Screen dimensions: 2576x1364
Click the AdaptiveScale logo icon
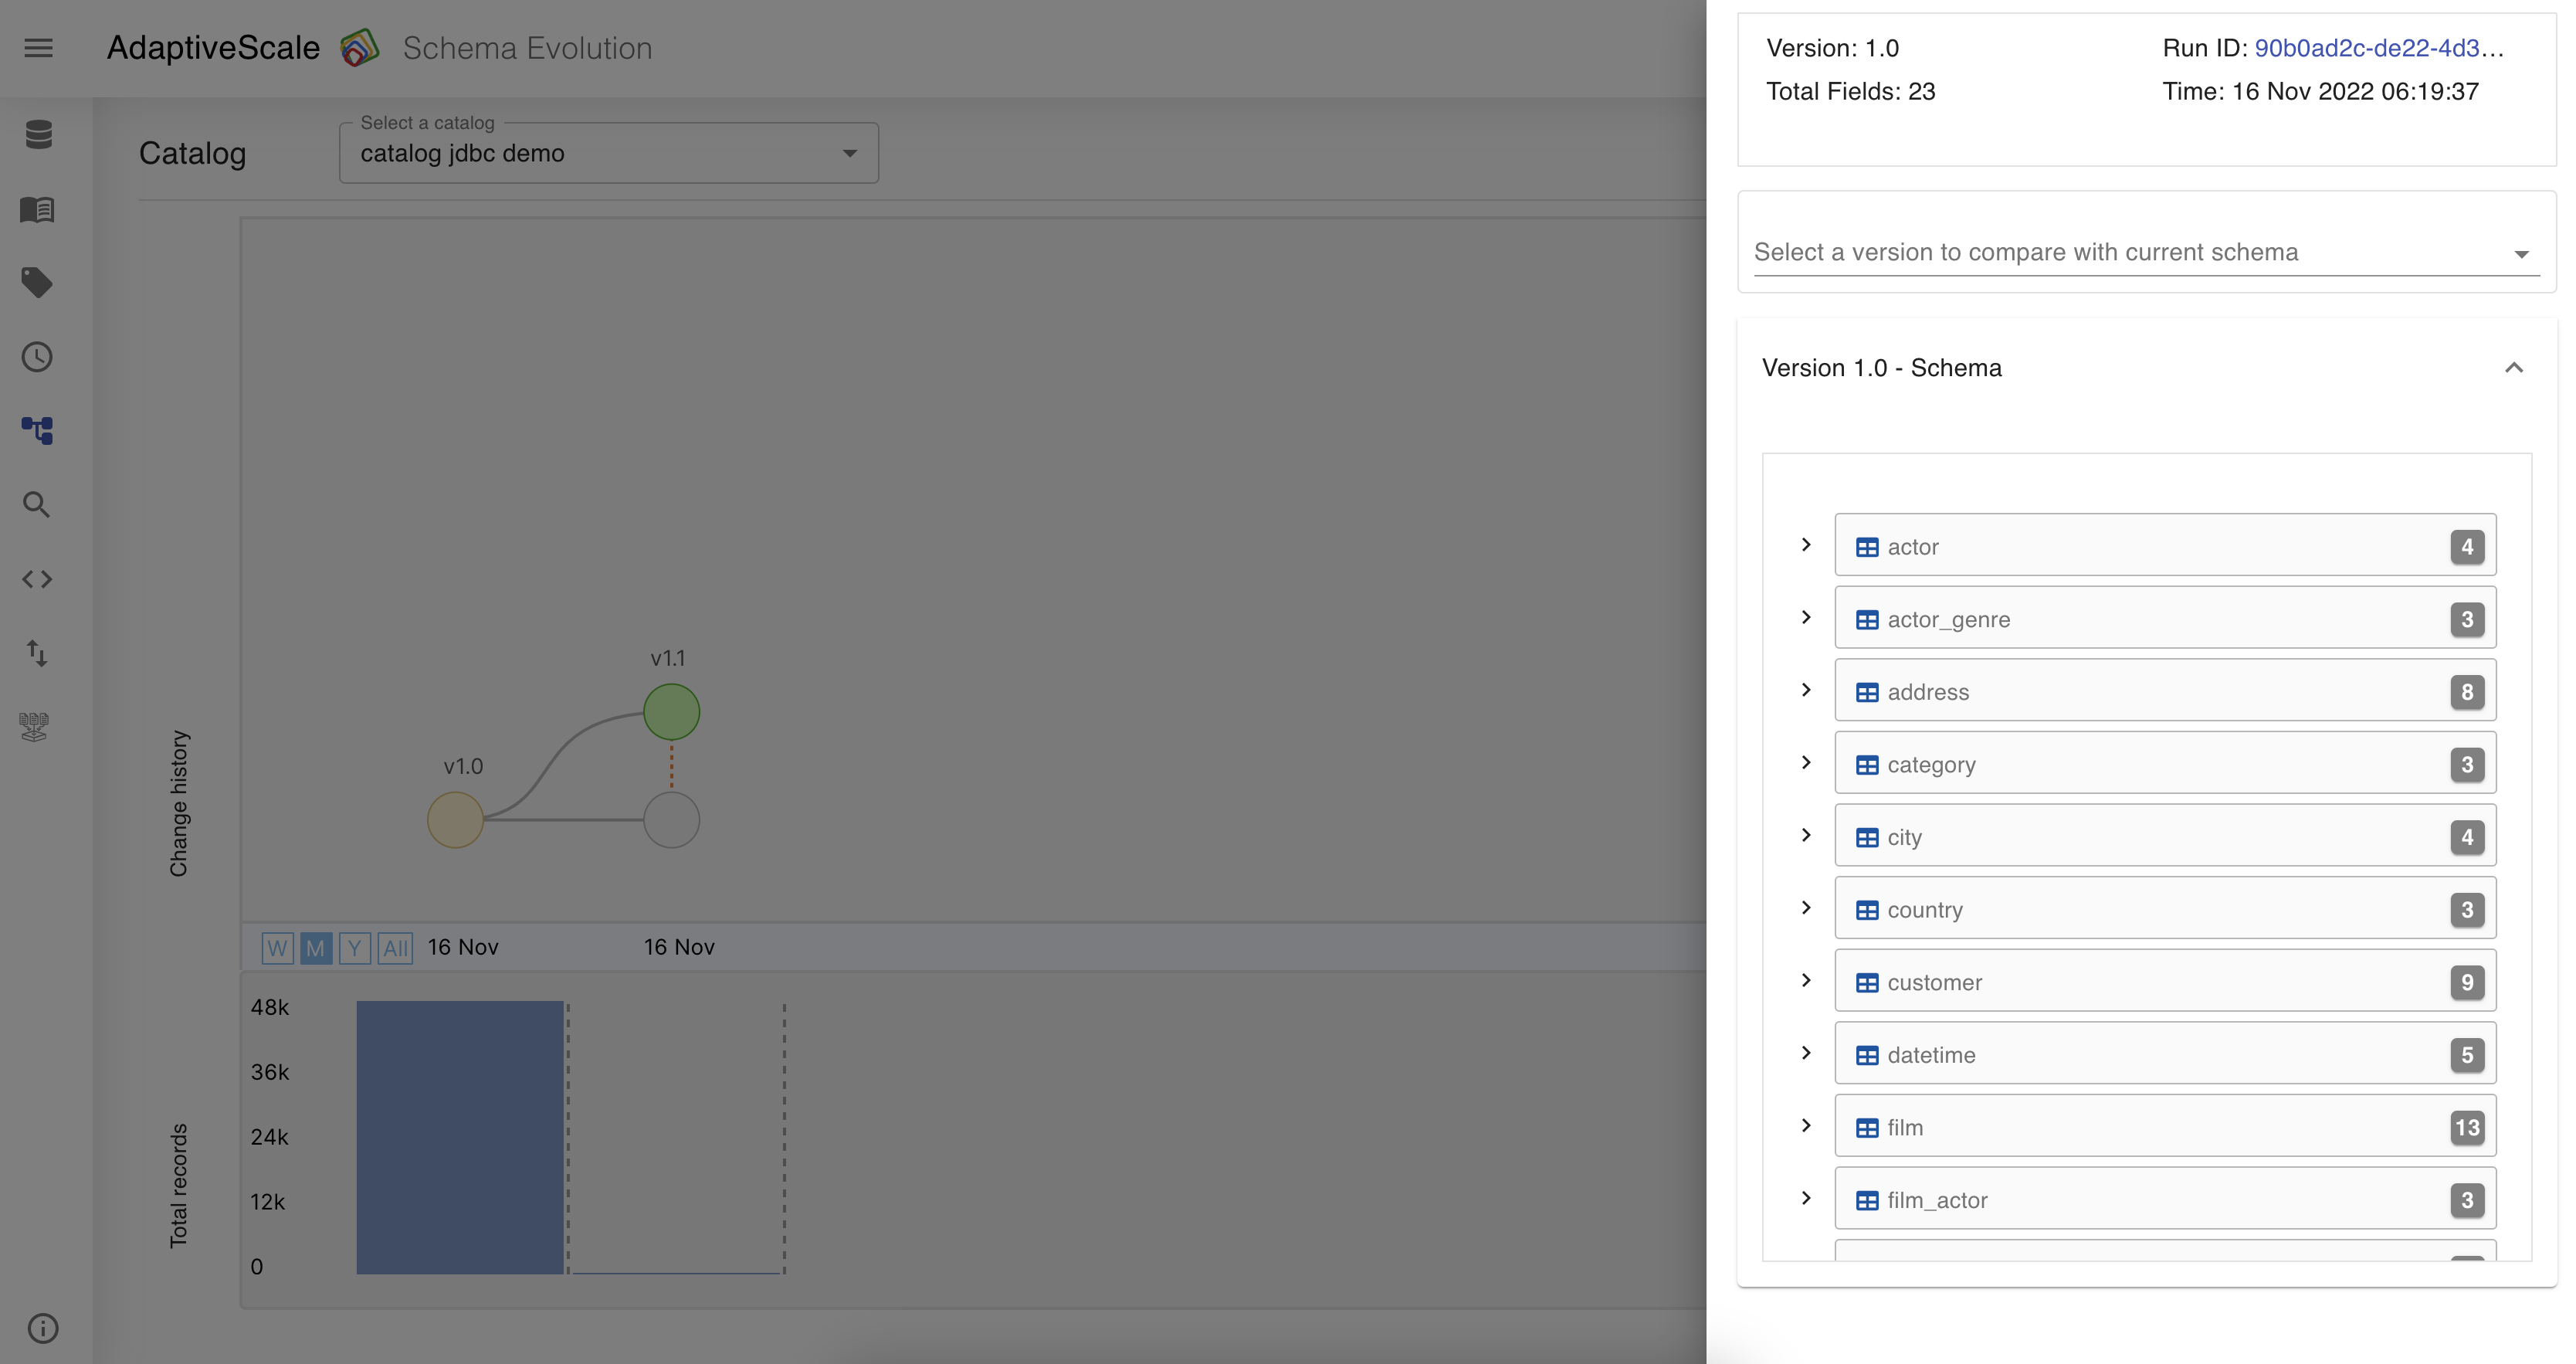click(x=360, y=48)
